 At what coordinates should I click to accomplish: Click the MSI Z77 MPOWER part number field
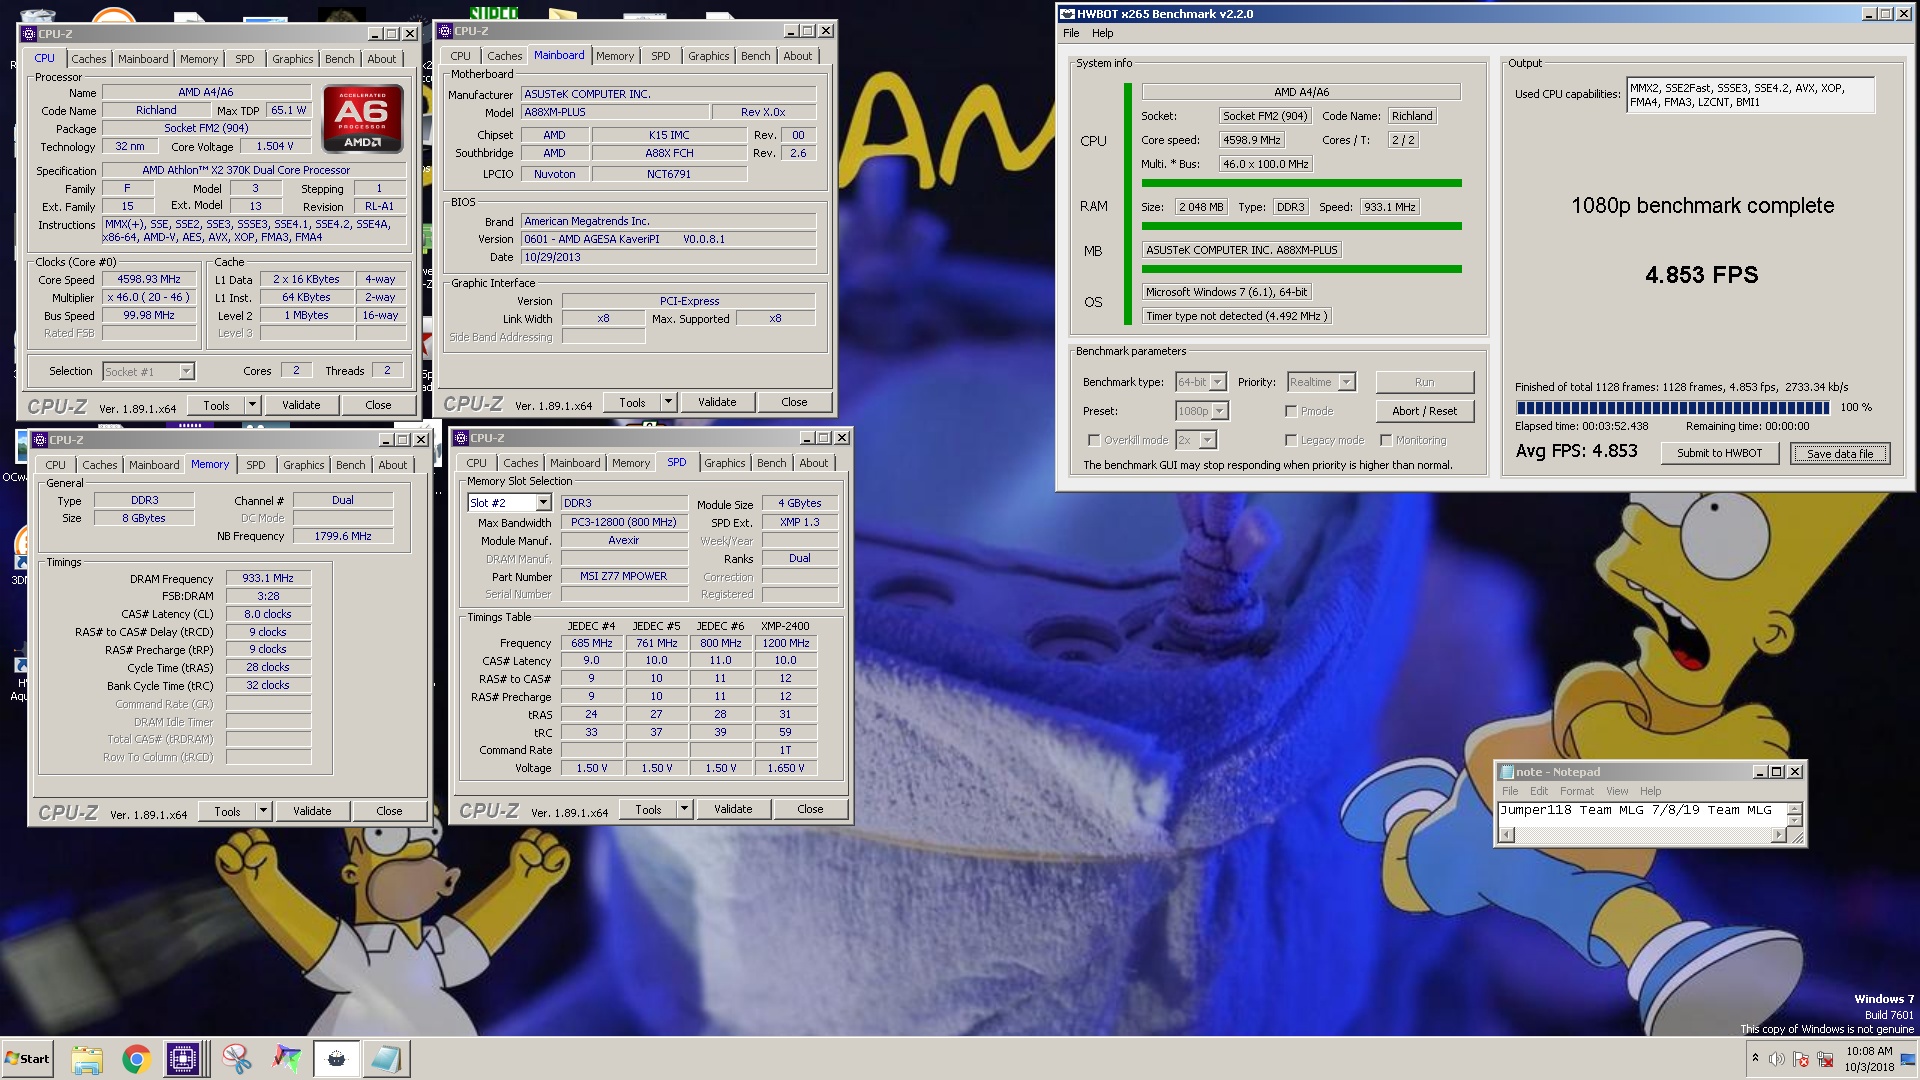623,577
